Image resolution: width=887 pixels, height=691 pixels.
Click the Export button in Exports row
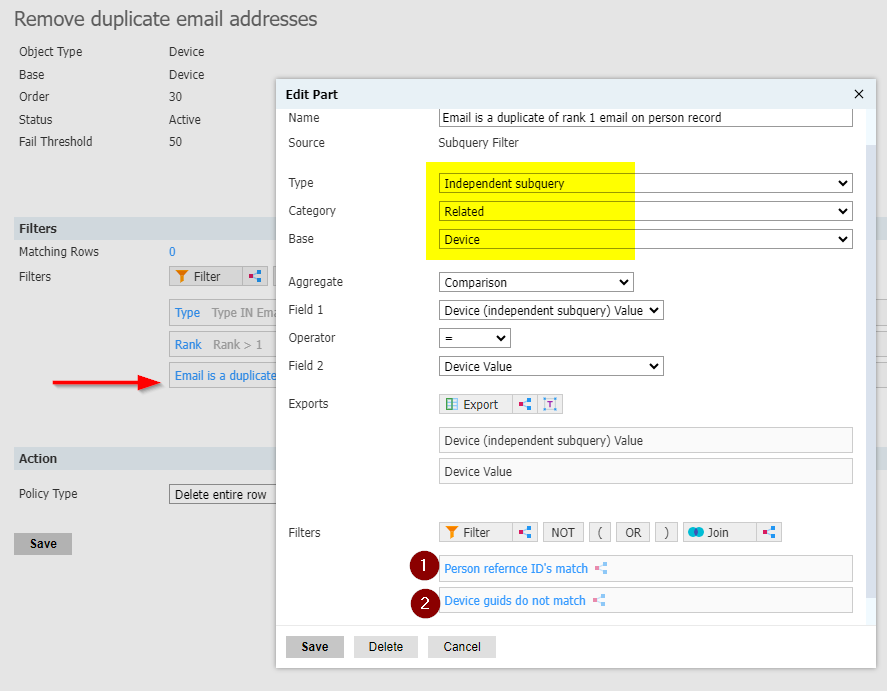tap(476, 404)
